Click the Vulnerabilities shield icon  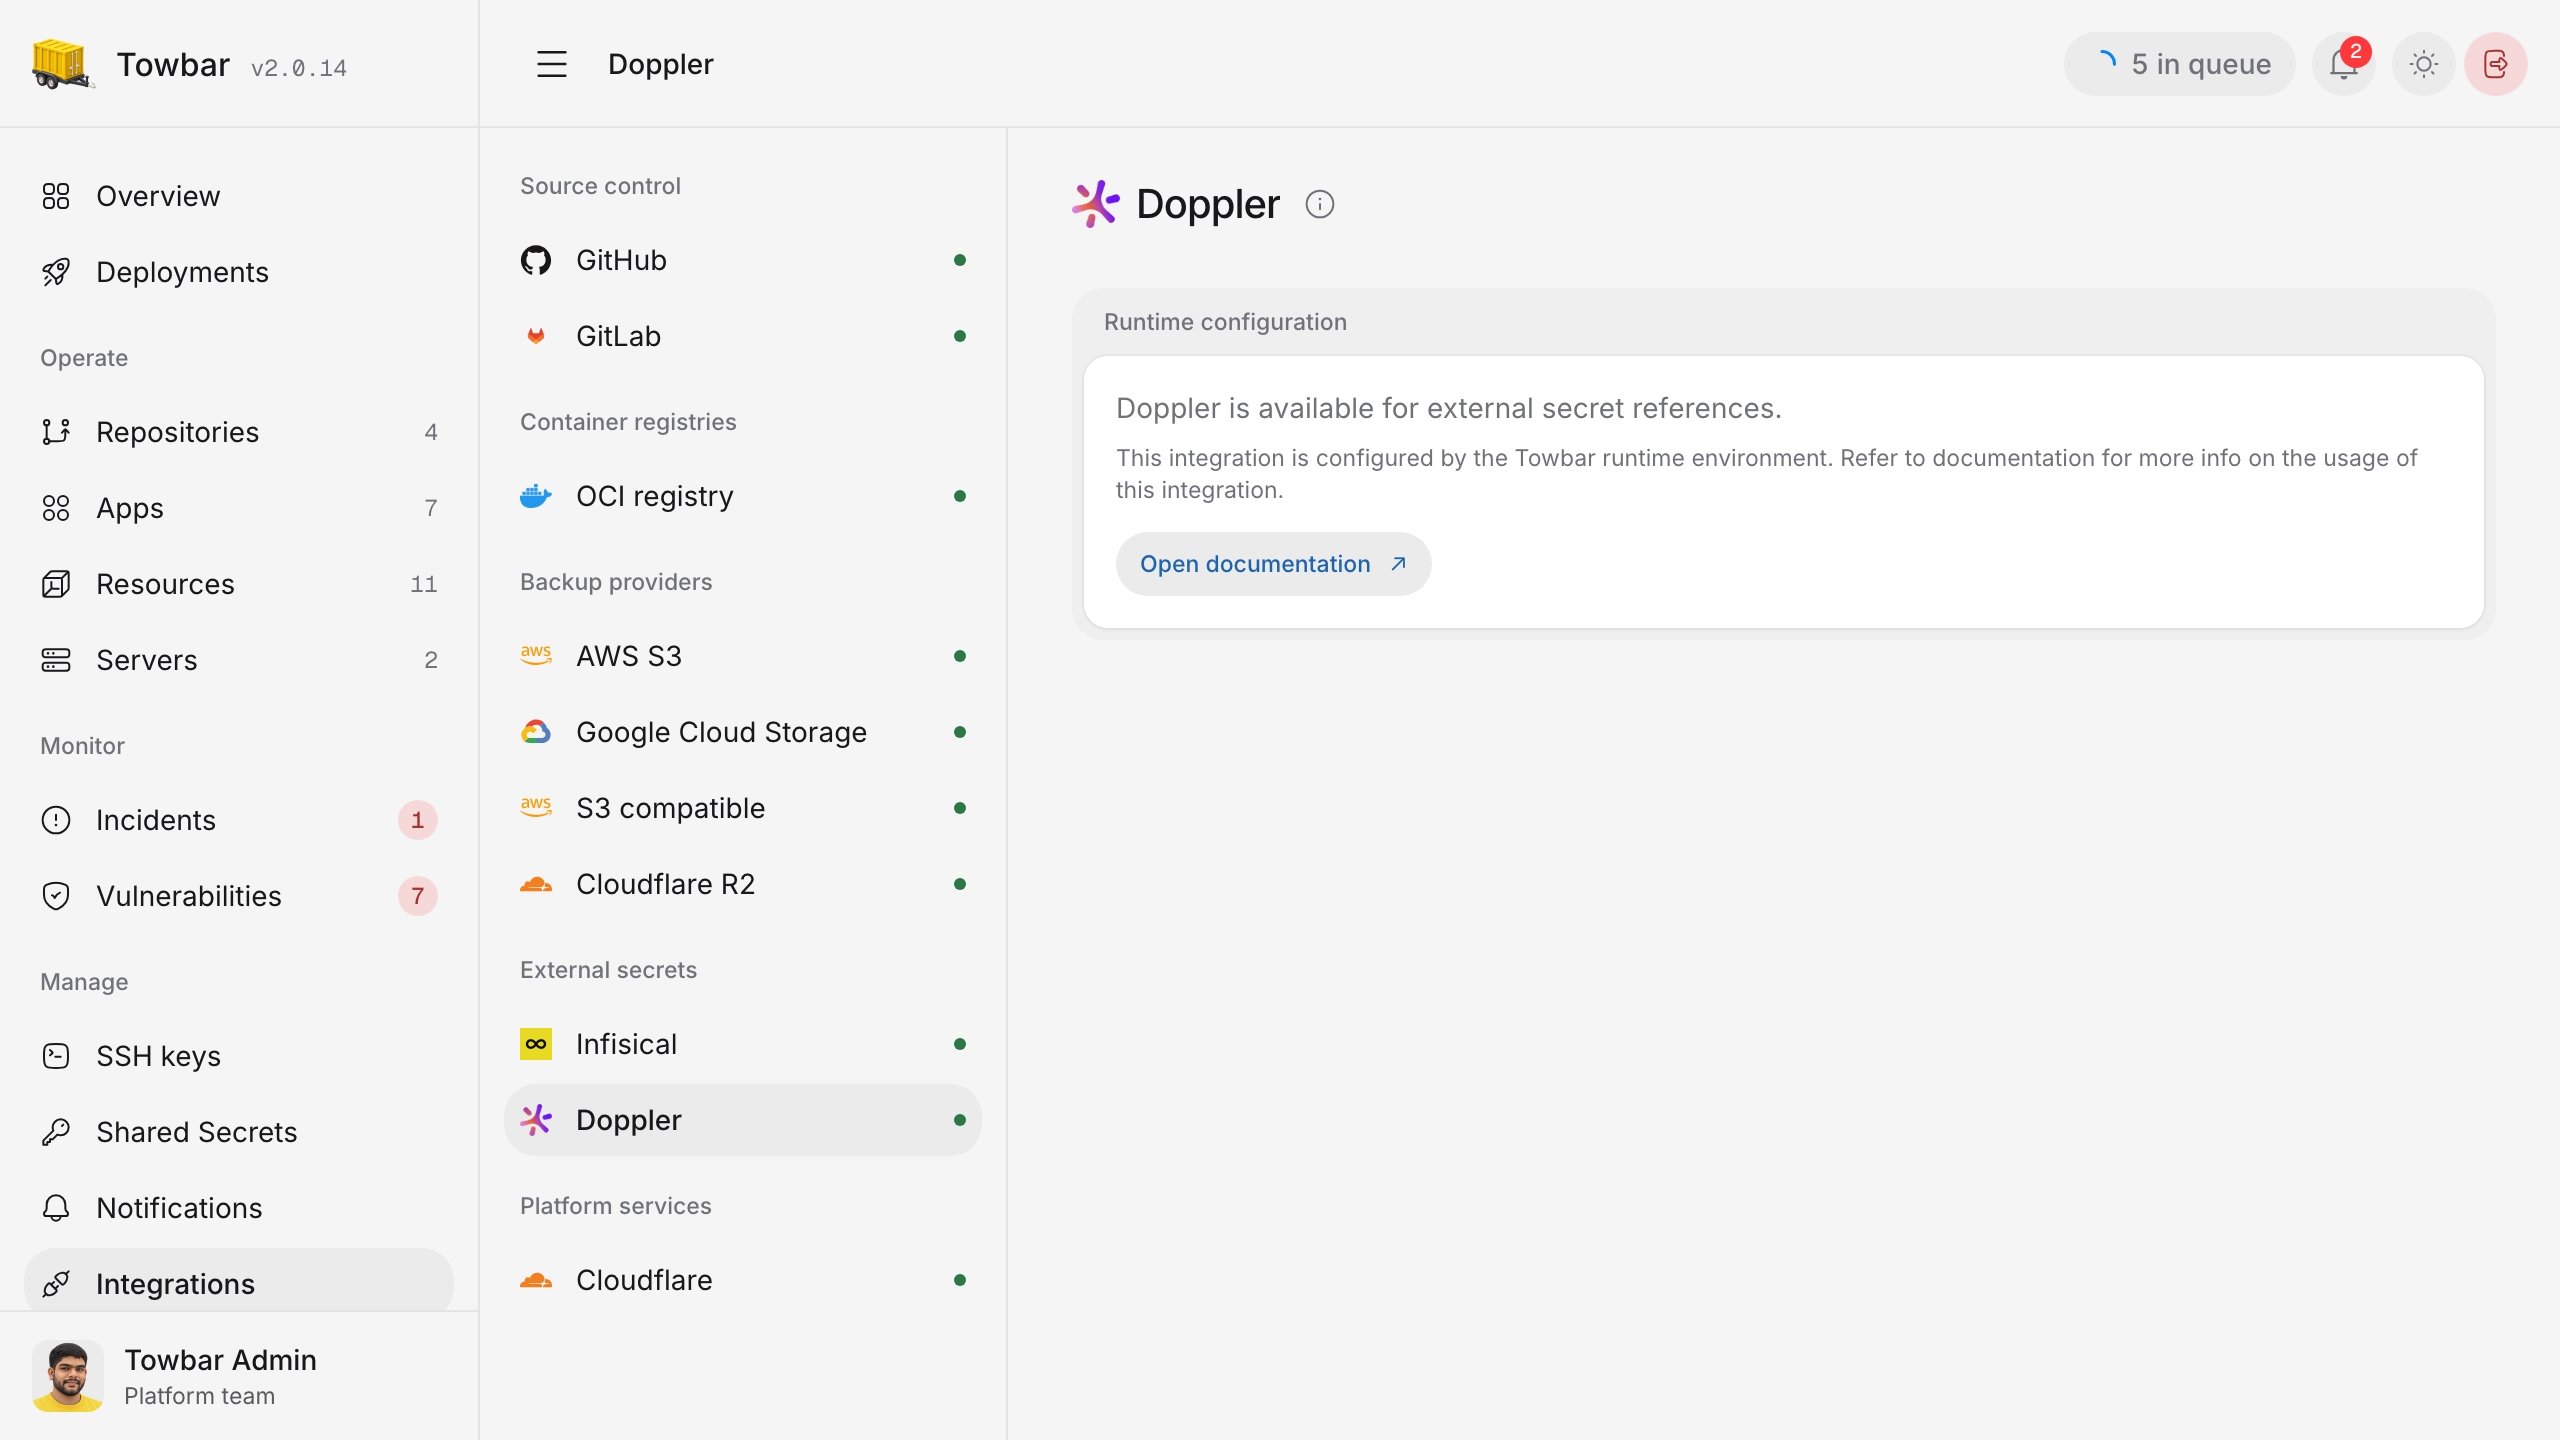(56, 896)
